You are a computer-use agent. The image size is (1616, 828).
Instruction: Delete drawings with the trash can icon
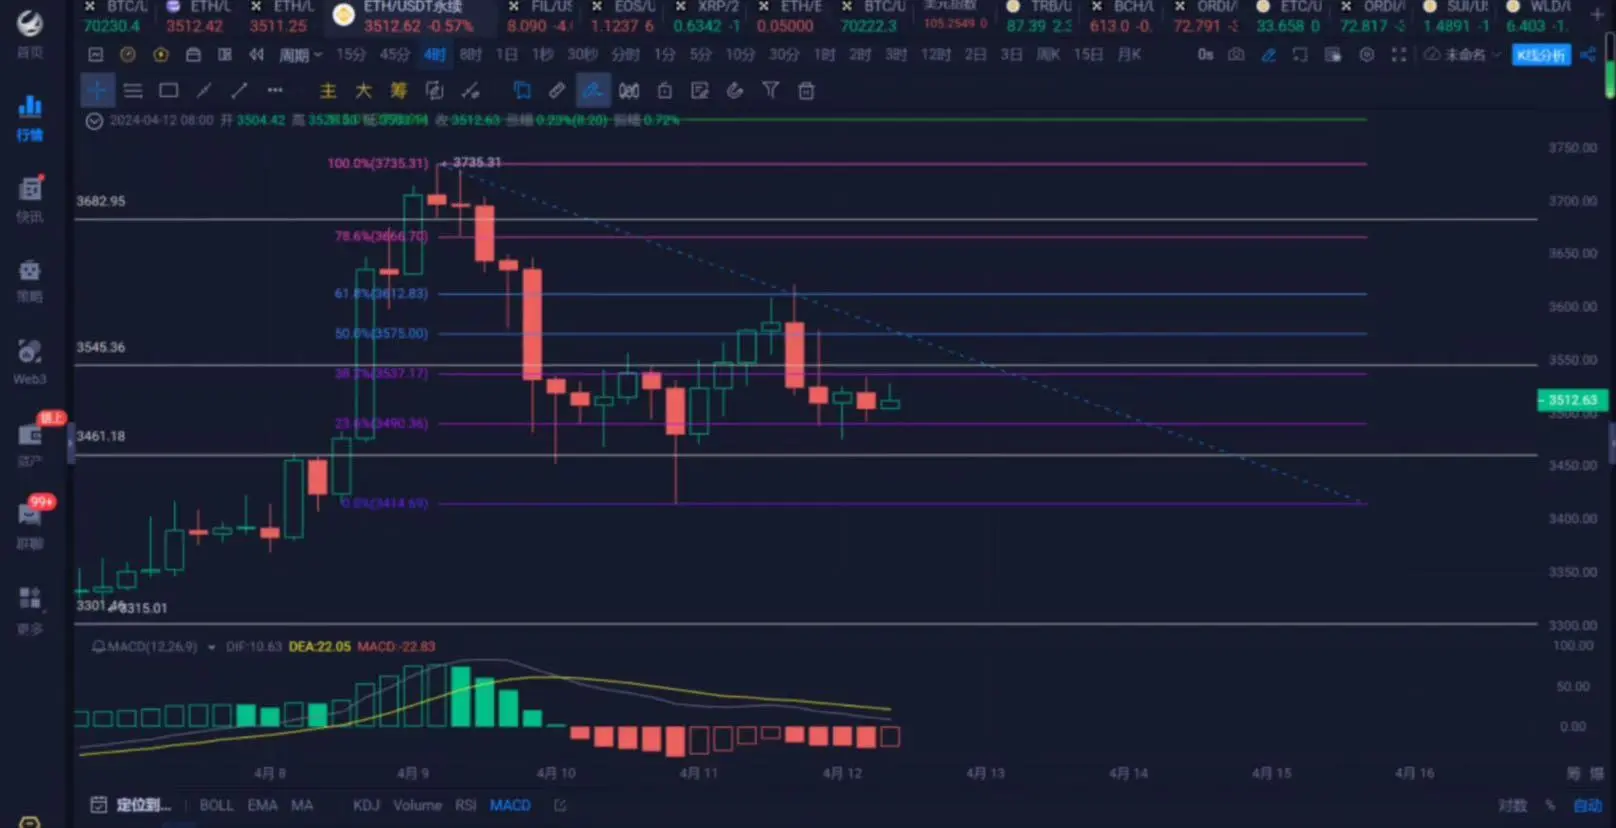[x=806, y=91]
